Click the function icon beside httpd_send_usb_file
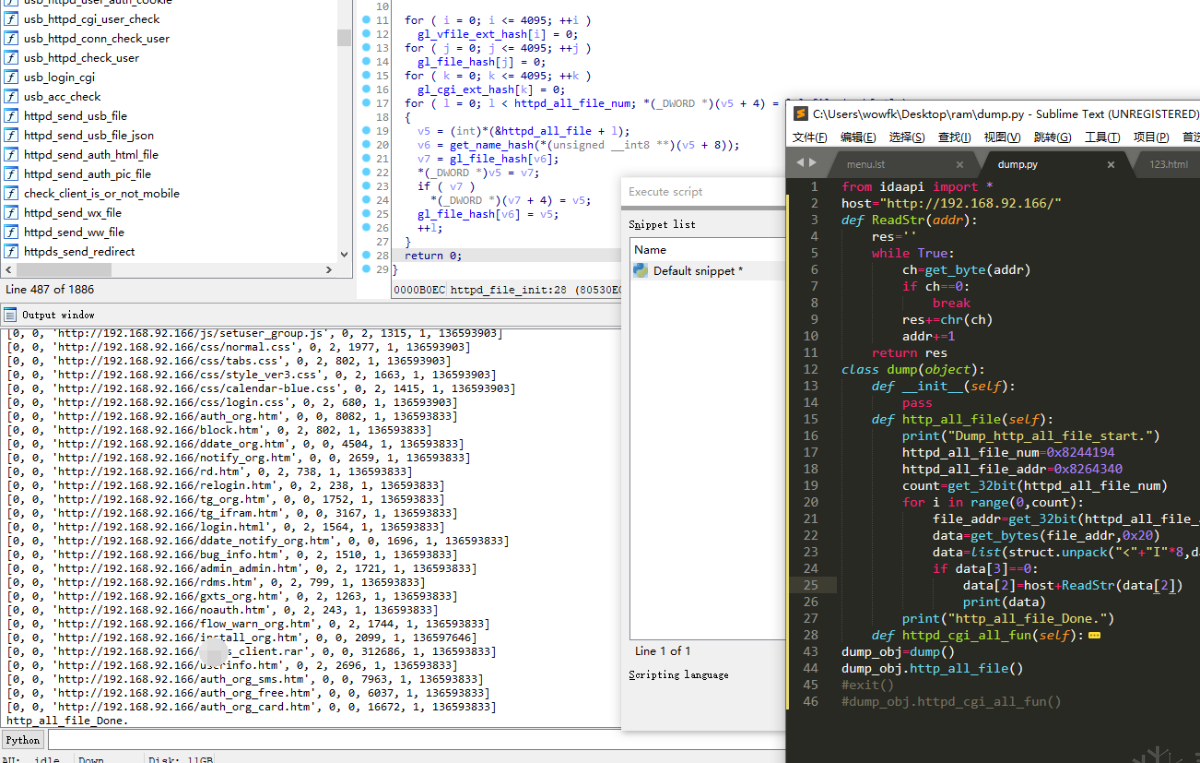 (11, 116)
